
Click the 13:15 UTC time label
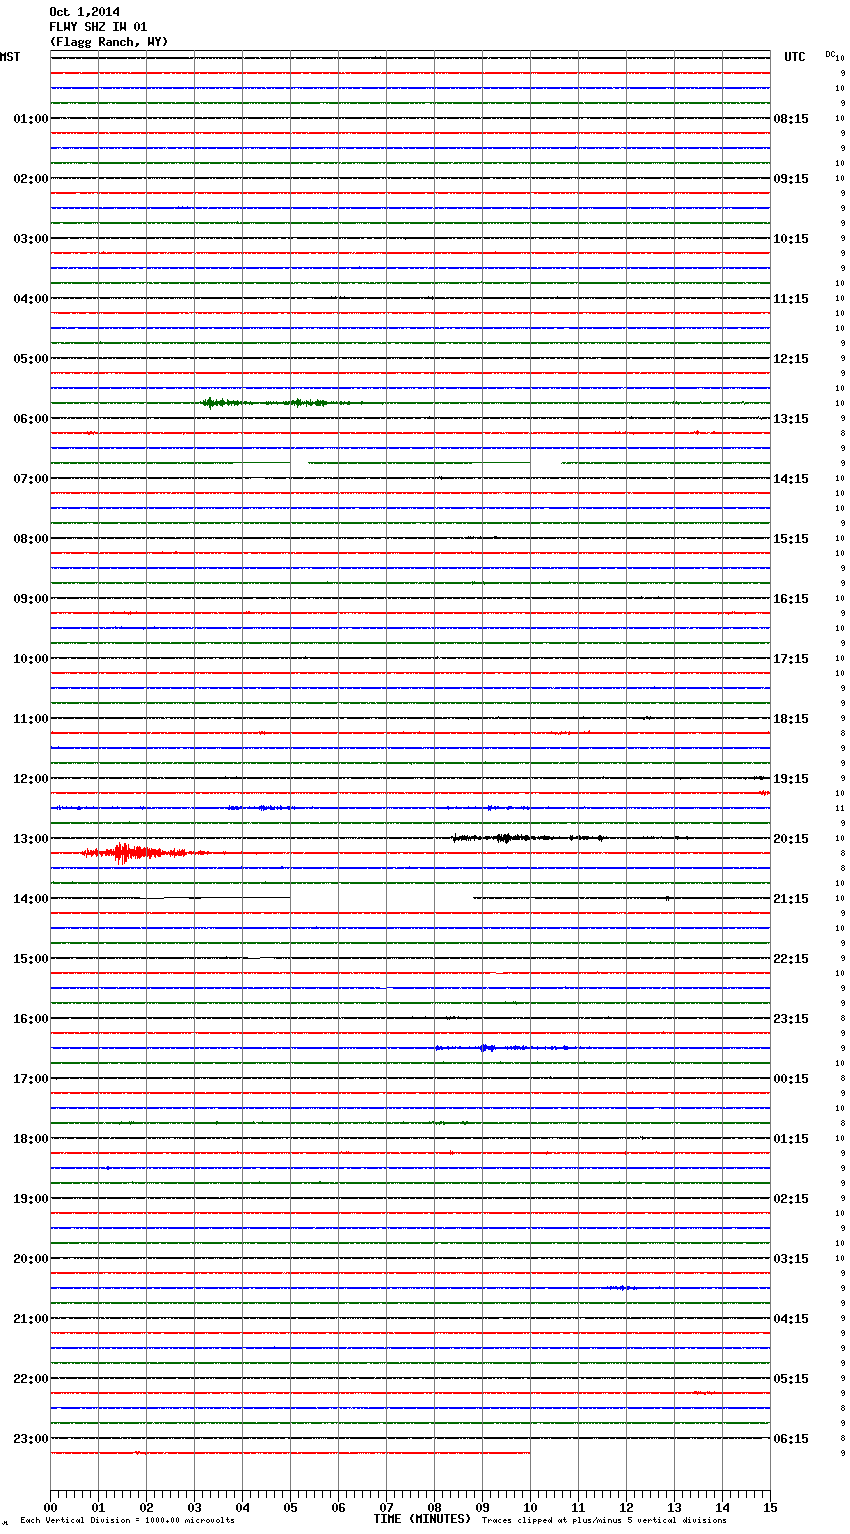point(791,419)
